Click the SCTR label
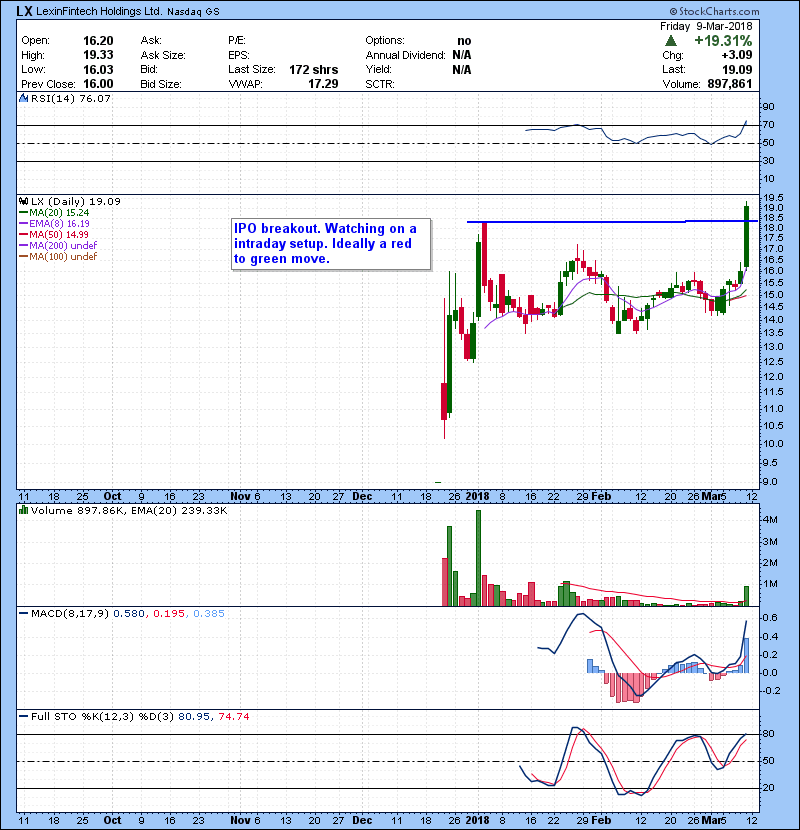The height and width of the screenshot is (830, 800). point(380,84)
